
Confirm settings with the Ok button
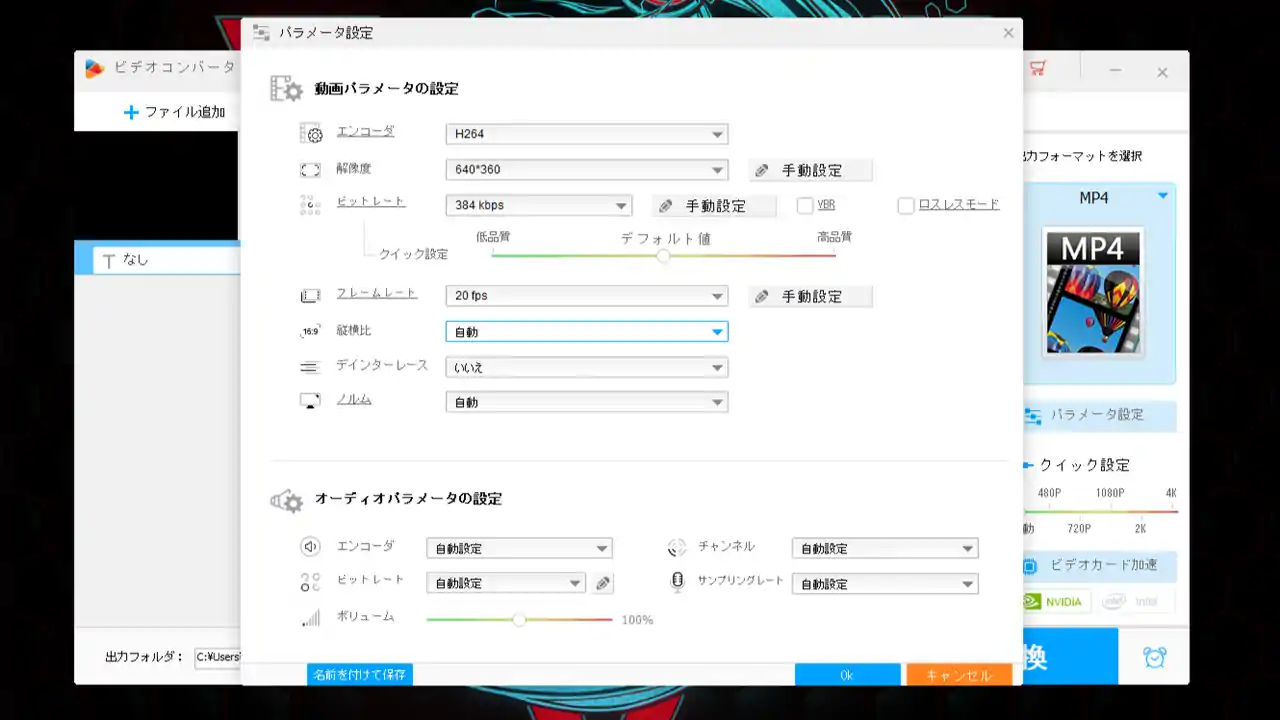pos(847,675)
